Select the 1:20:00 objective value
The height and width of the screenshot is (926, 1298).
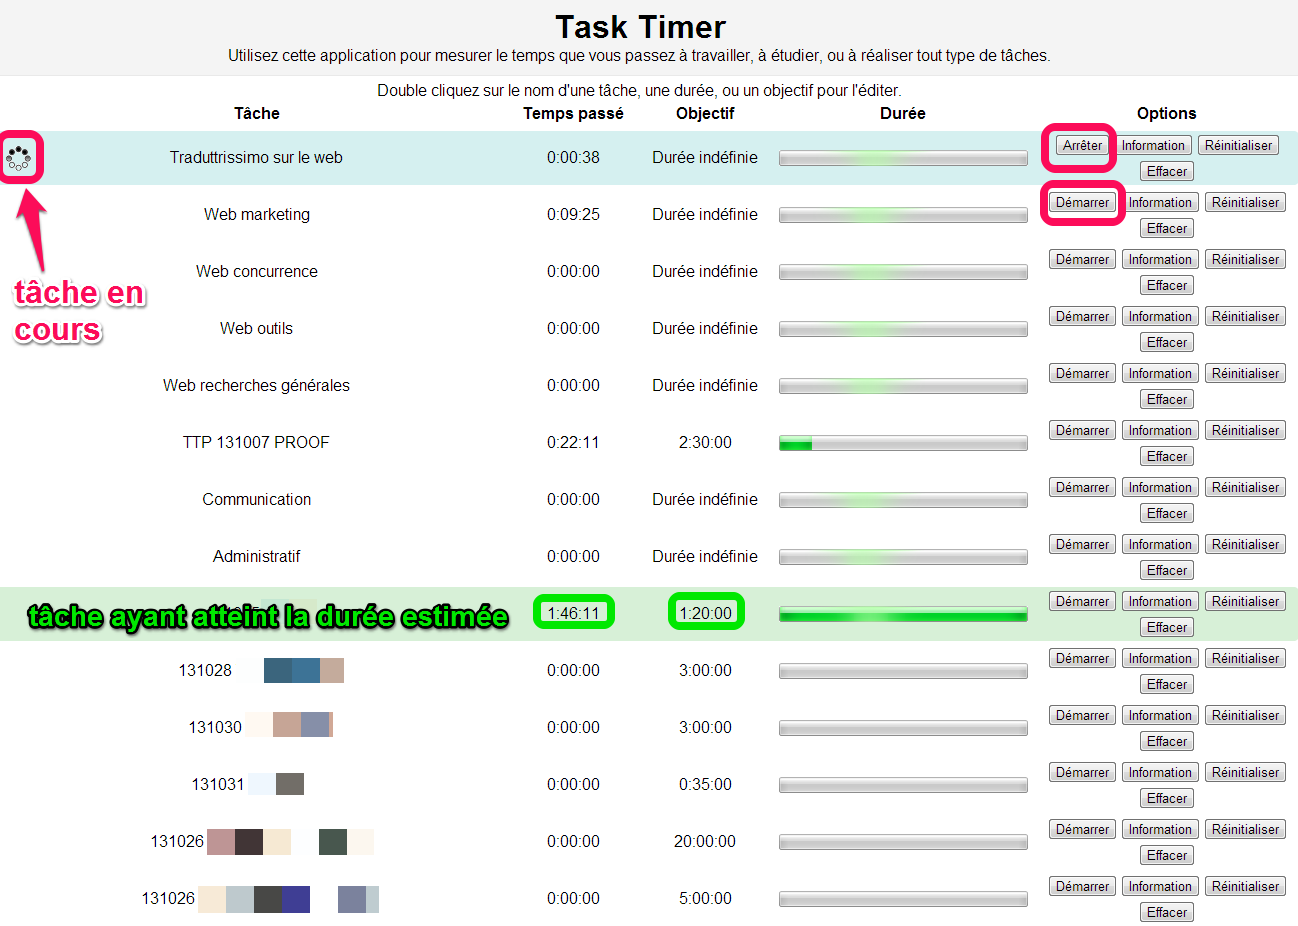tap(706, 614)
